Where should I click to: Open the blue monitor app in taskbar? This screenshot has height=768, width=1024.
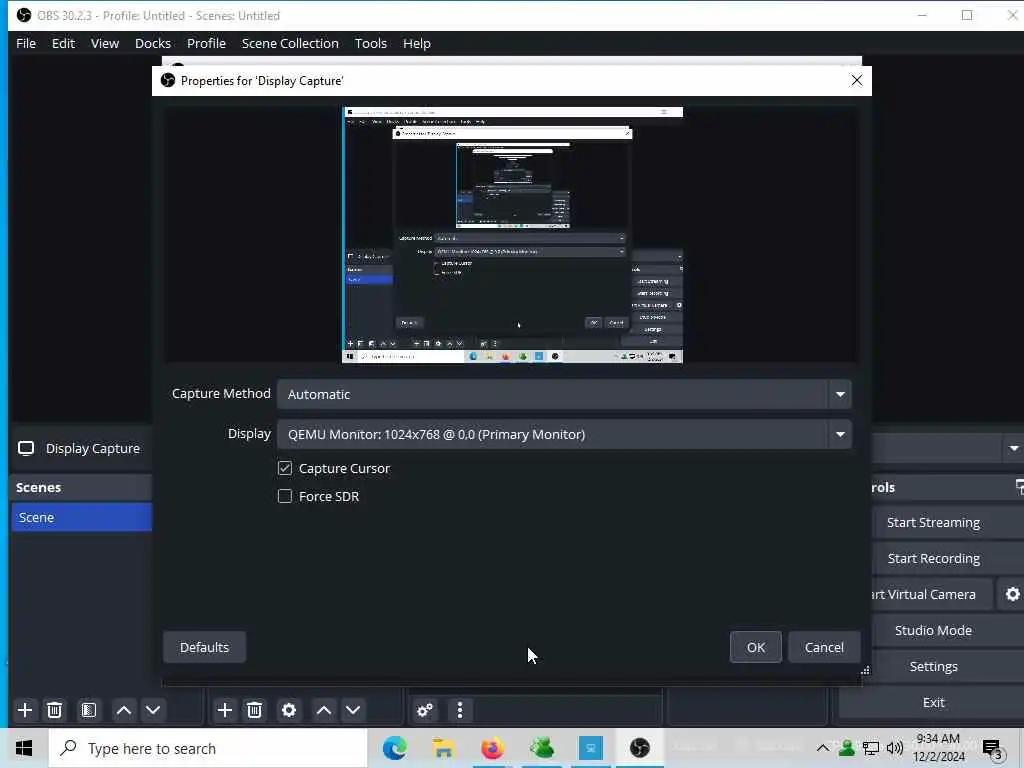591,748
